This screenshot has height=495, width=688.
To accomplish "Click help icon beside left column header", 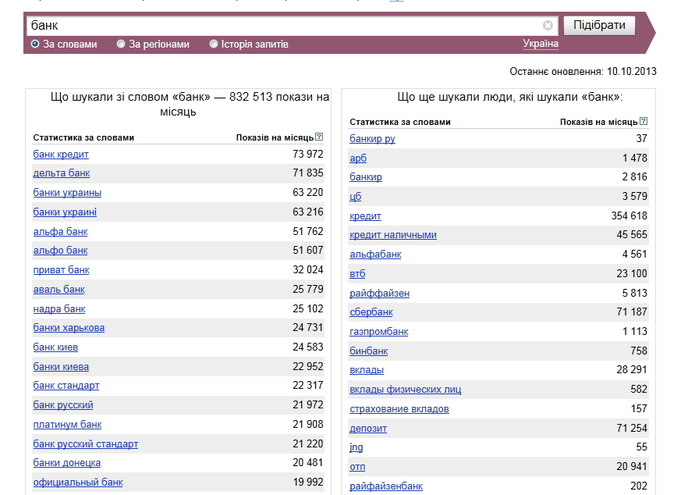I will click(319, 137).
